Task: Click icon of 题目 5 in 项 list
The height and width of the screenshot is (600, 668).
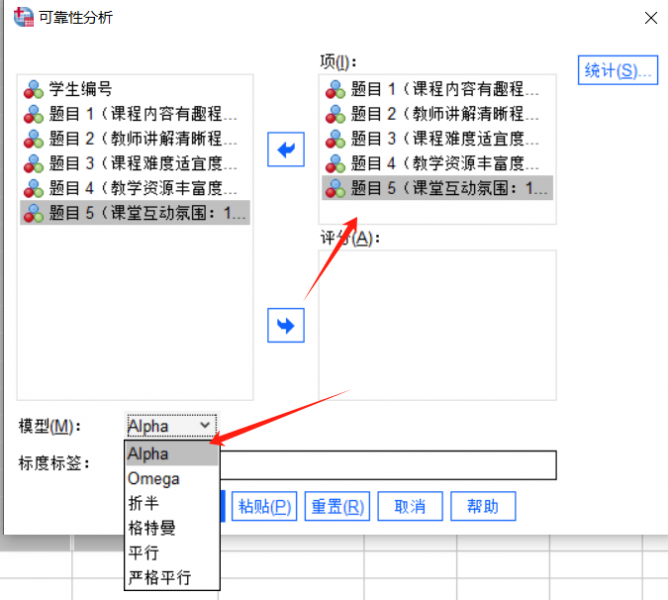Action: point(335,188)
